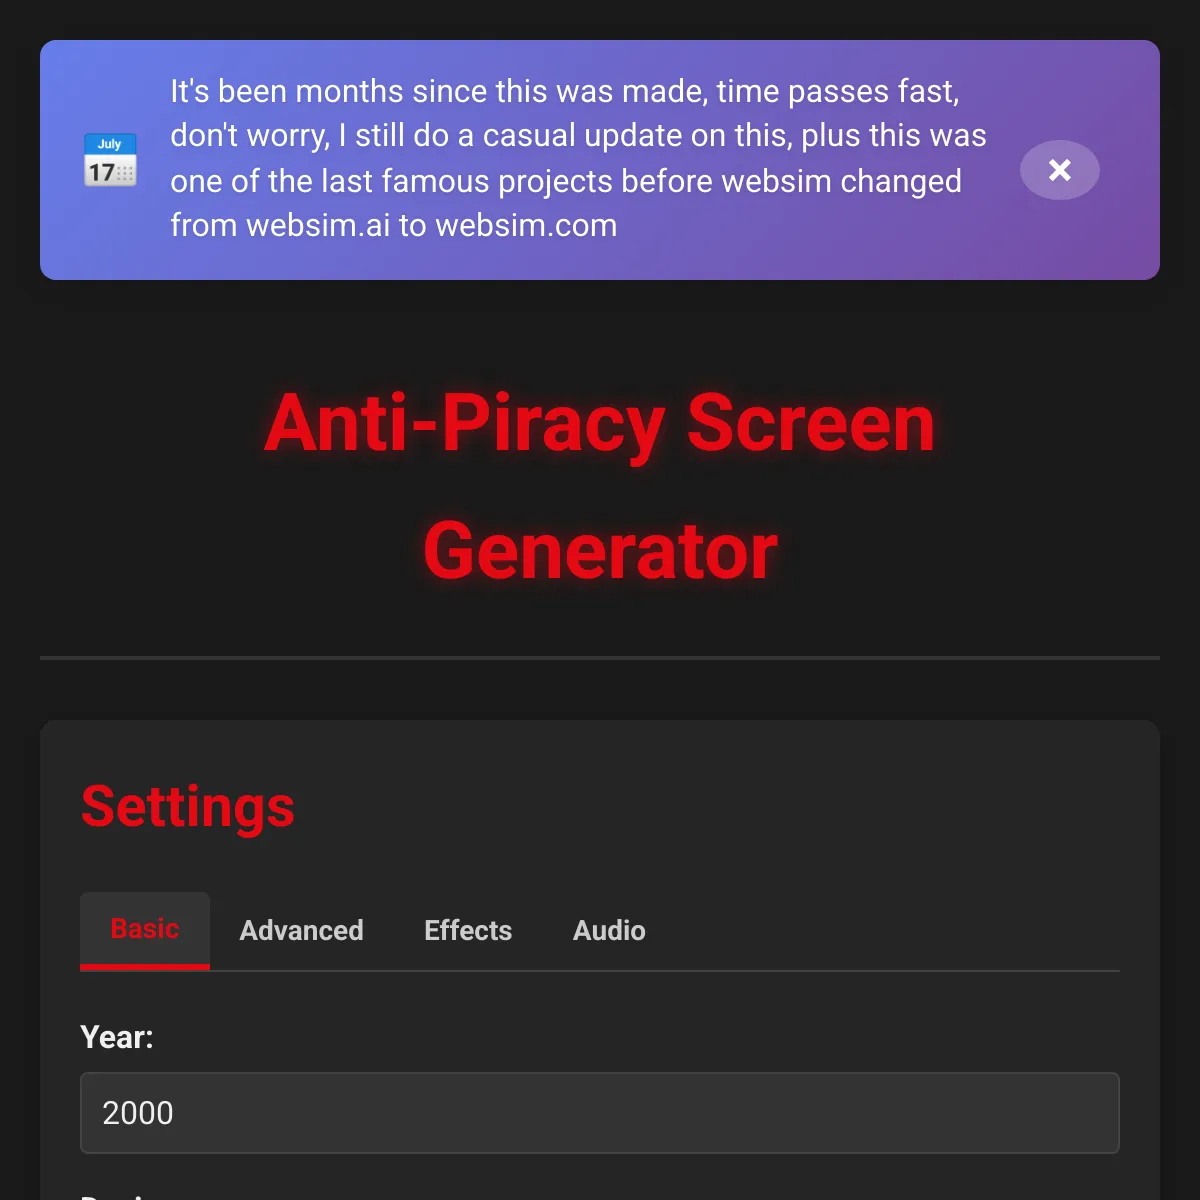Screen dimensions: 1200x1200
Task: Click the websim.com text in the banner
Action: pos(526,226)
